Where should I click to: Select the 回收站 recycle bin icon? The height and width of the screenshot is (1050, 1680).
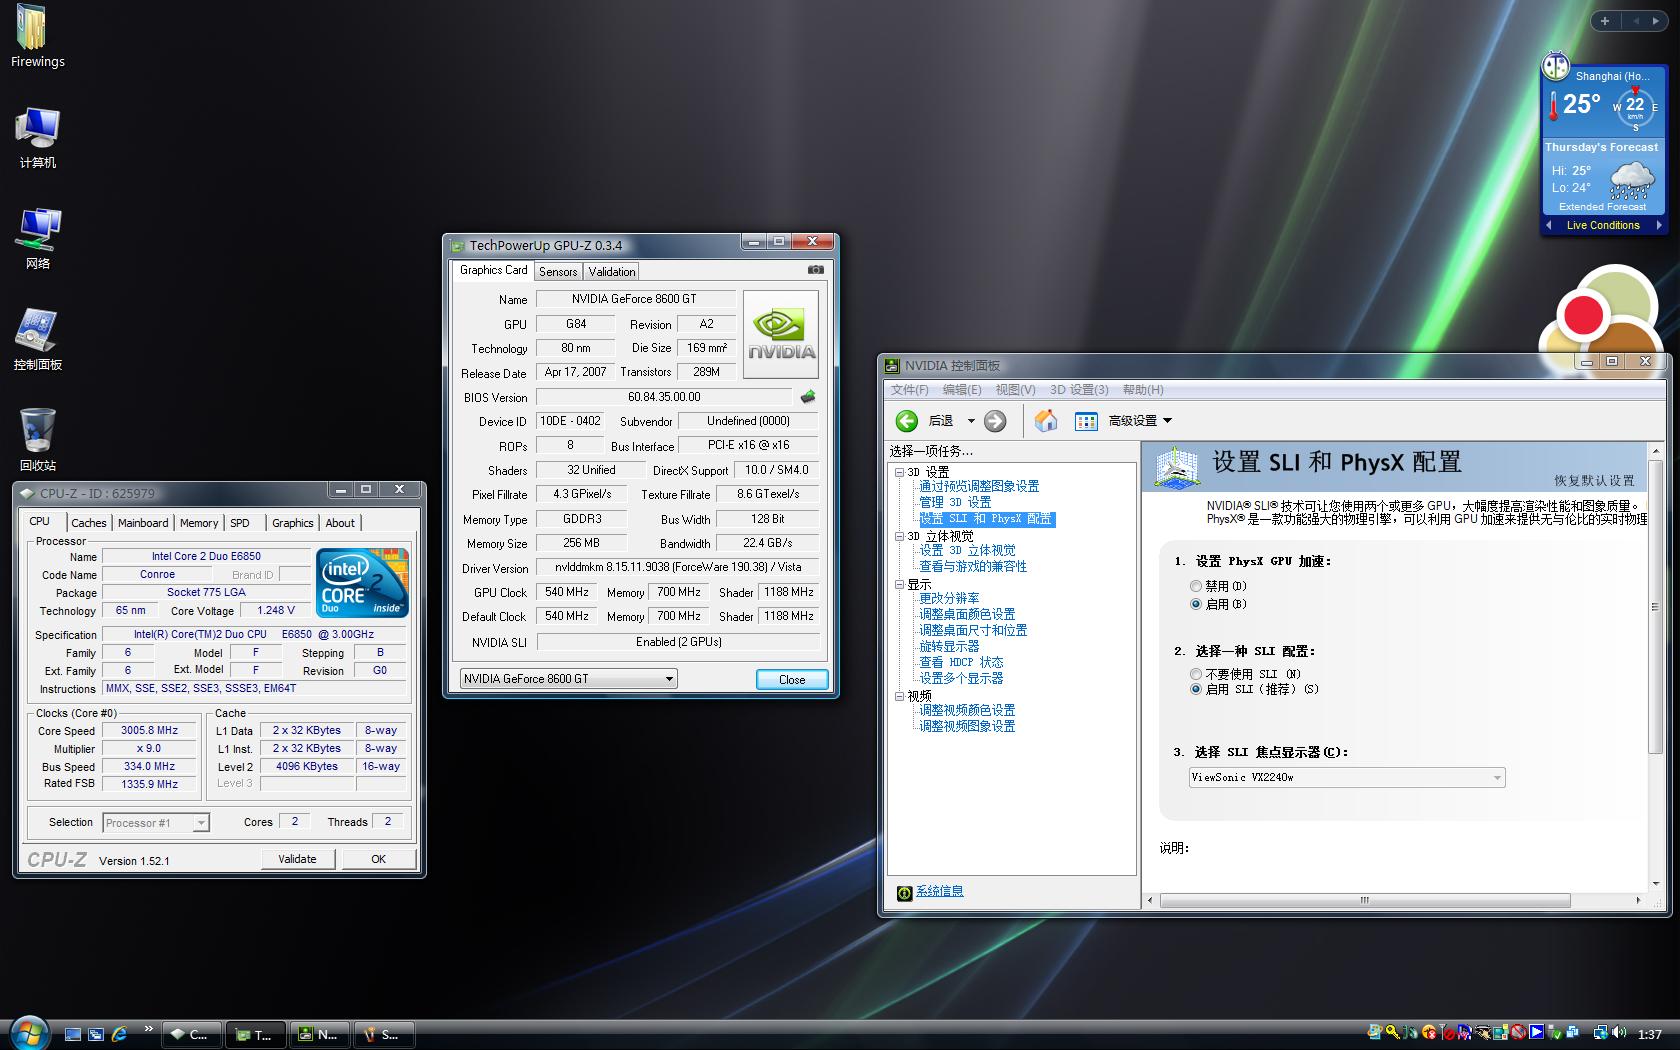tap(37, 432)
